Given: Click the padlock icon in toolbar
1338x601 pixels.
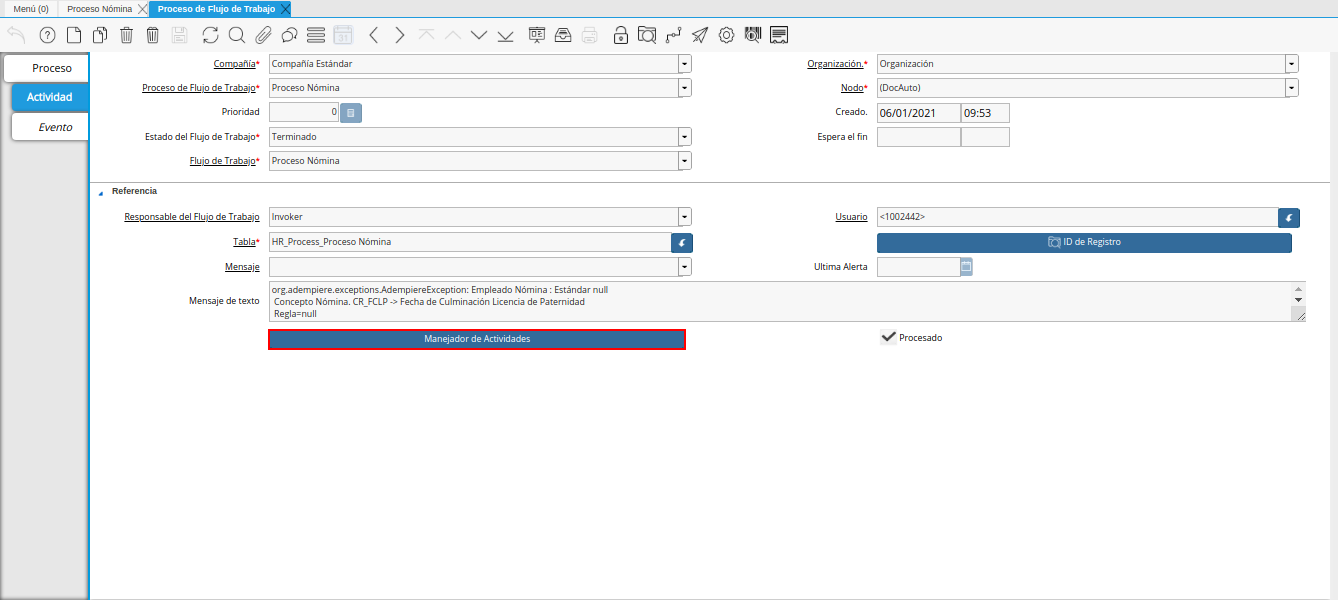Looking at the screenshot, I should pos(621,35).
